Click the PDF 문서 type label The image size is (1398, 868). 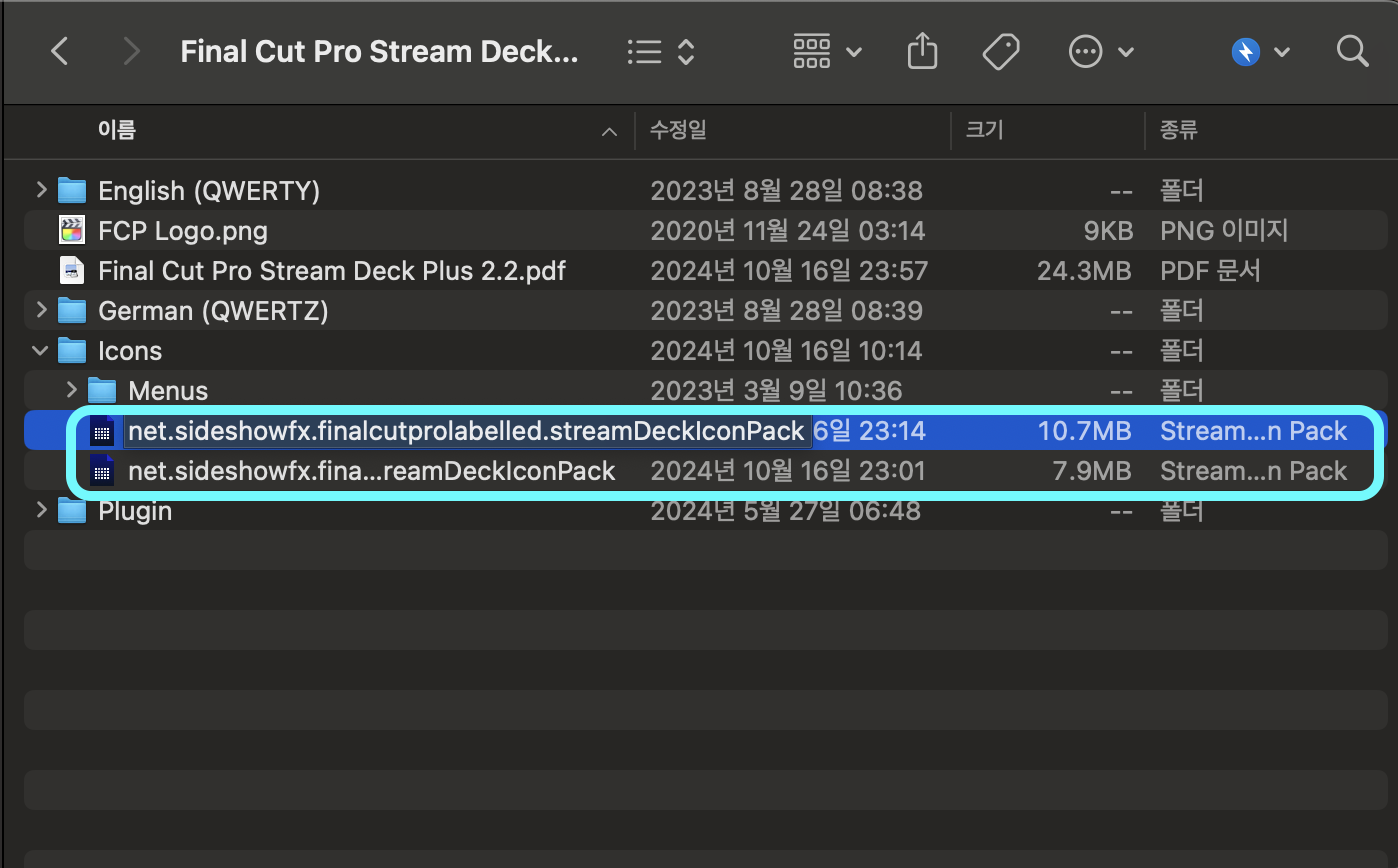[x=1210, y=271]
